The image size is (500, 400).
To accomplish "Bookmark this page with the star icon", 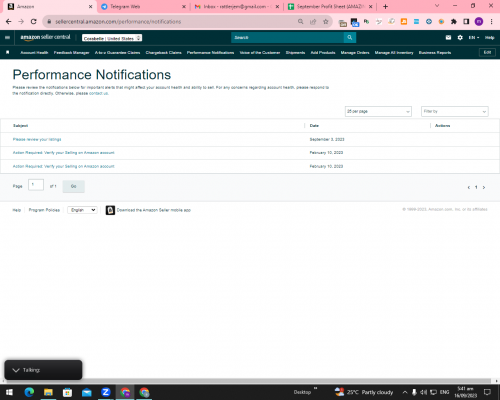I will coord(326,21).
